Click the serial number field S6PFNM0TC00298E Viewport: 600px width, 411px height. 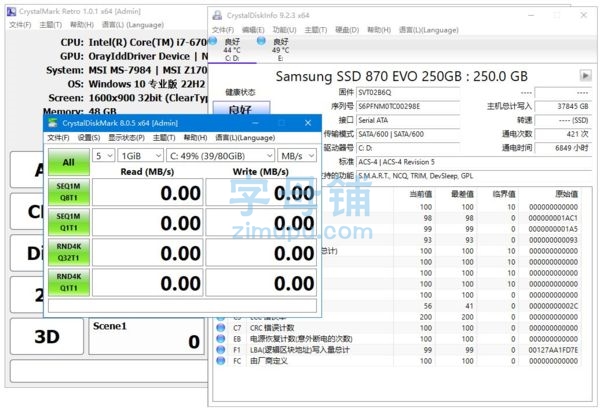tap(408, 106)
